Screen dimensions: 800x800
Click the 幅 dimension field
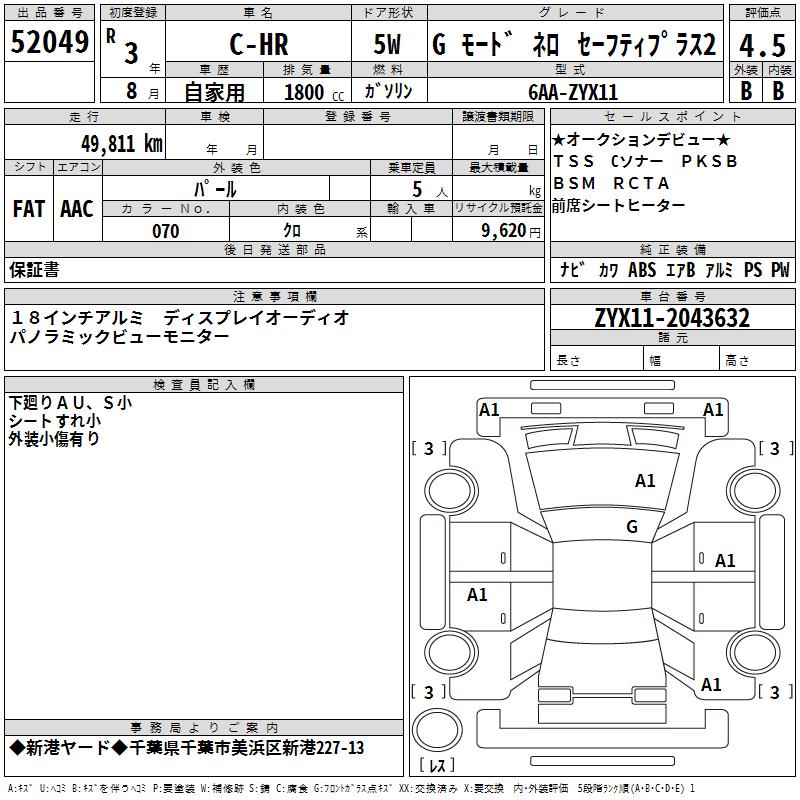click(681, 360)
